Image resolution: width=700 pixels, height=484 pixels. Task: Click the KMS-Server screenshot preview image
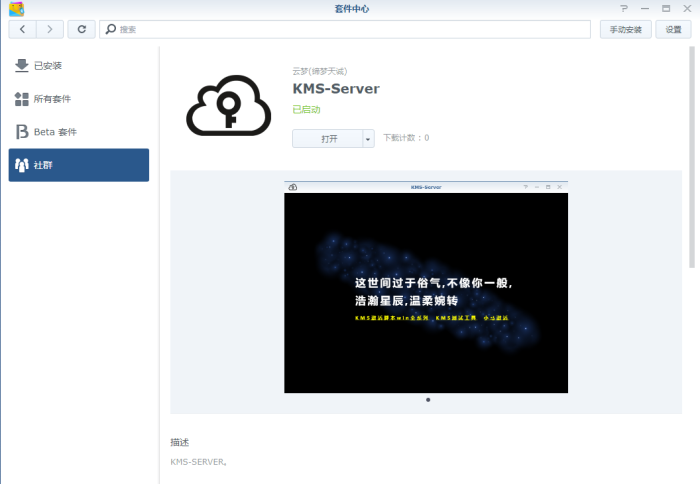(x=426, y=287)
